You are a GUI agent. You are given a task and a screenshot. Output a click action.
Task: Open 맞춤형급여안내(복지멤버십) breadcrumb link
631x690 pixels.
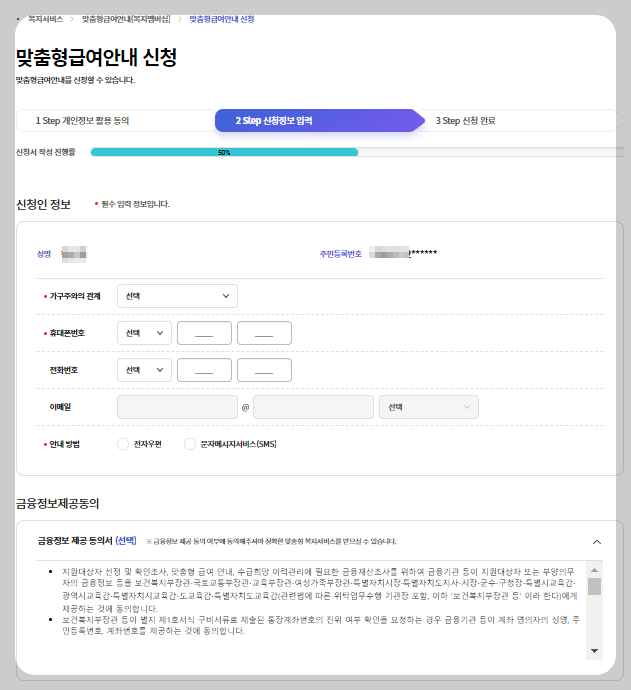click(126, 19)
